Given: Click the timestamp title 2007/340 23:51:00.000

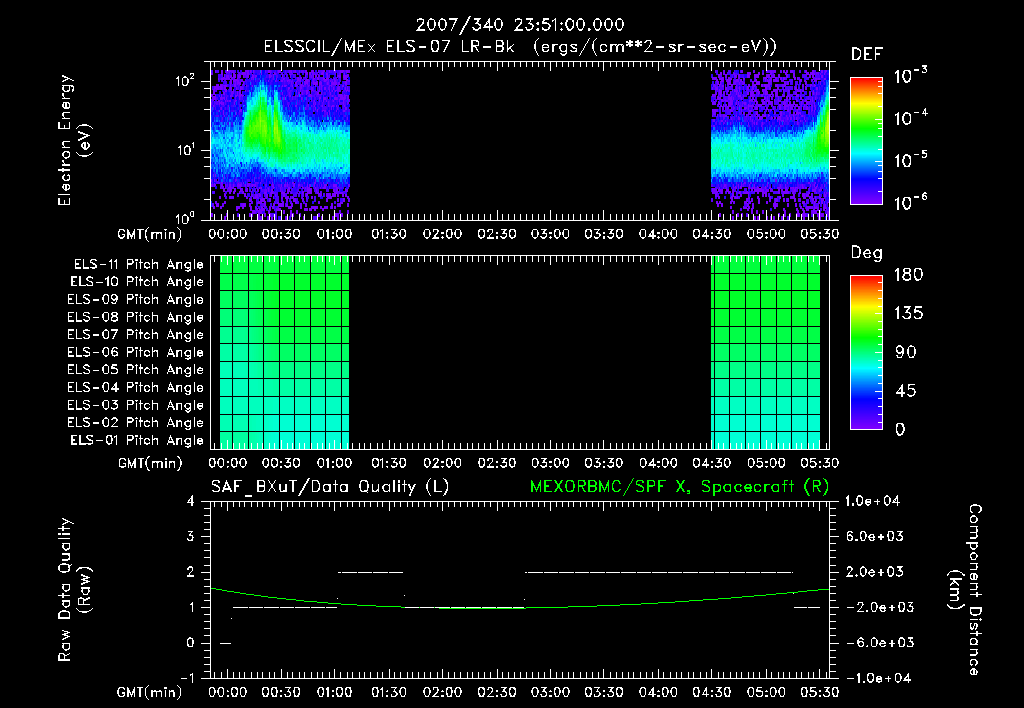Looking at the screenshot, I should 520,25.
